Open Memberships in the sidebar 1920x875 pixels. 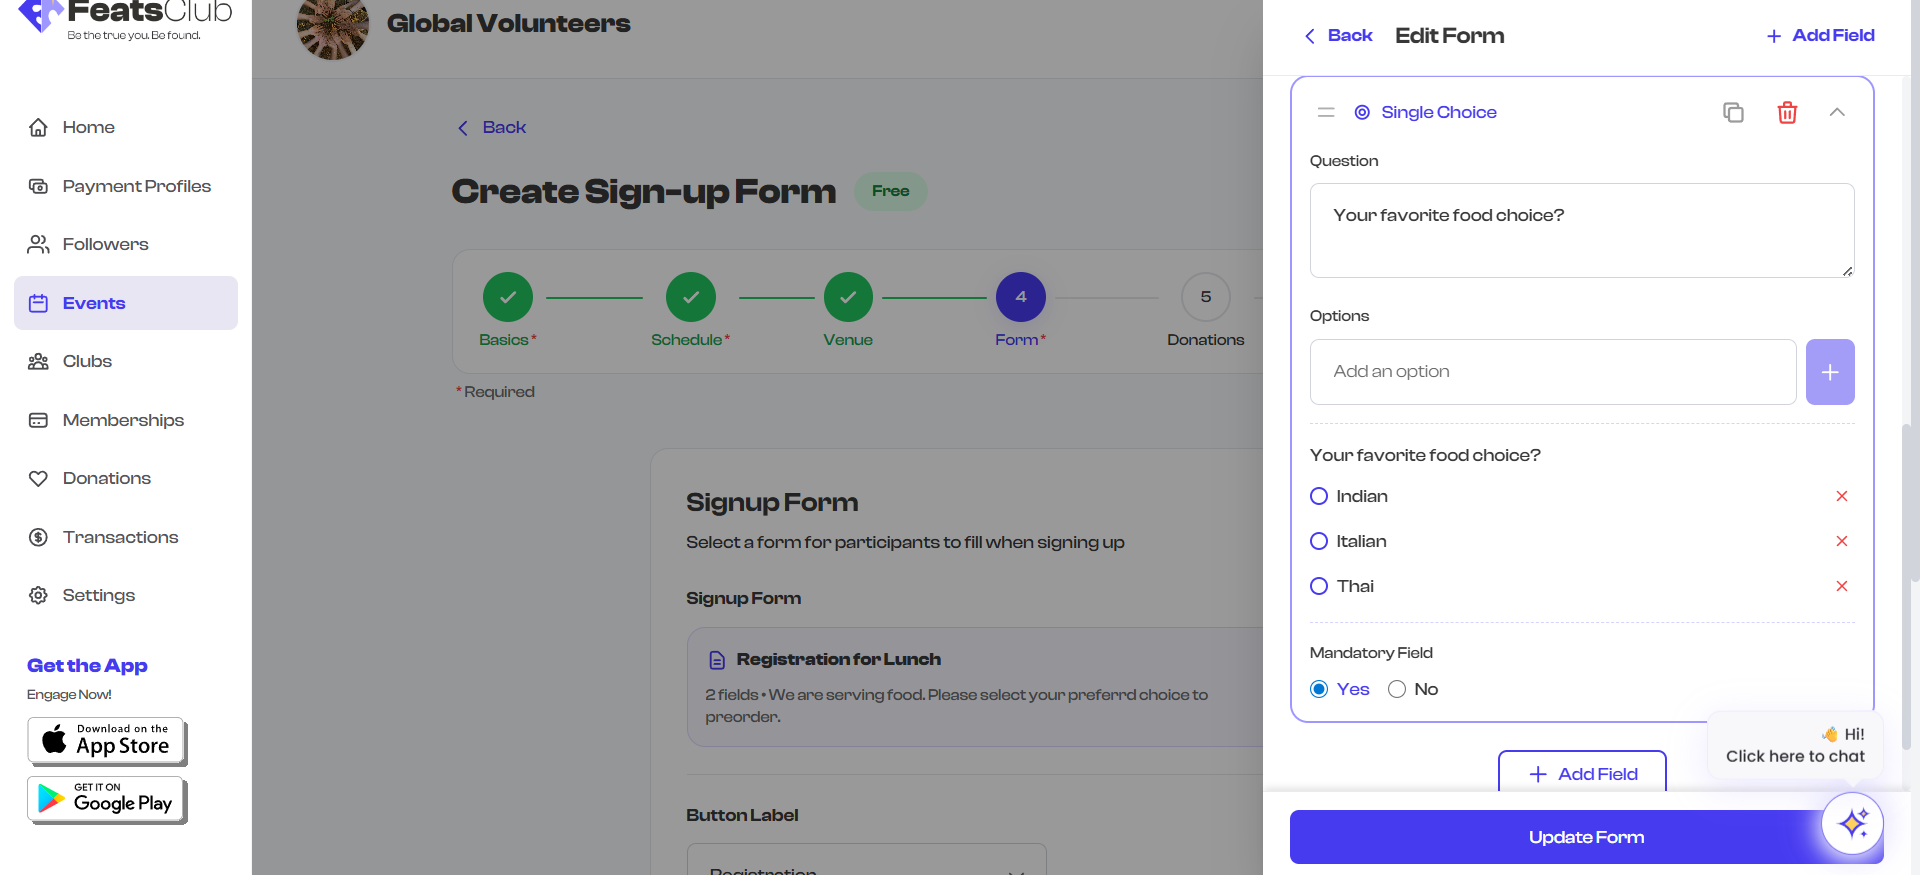tap(125, 420)
